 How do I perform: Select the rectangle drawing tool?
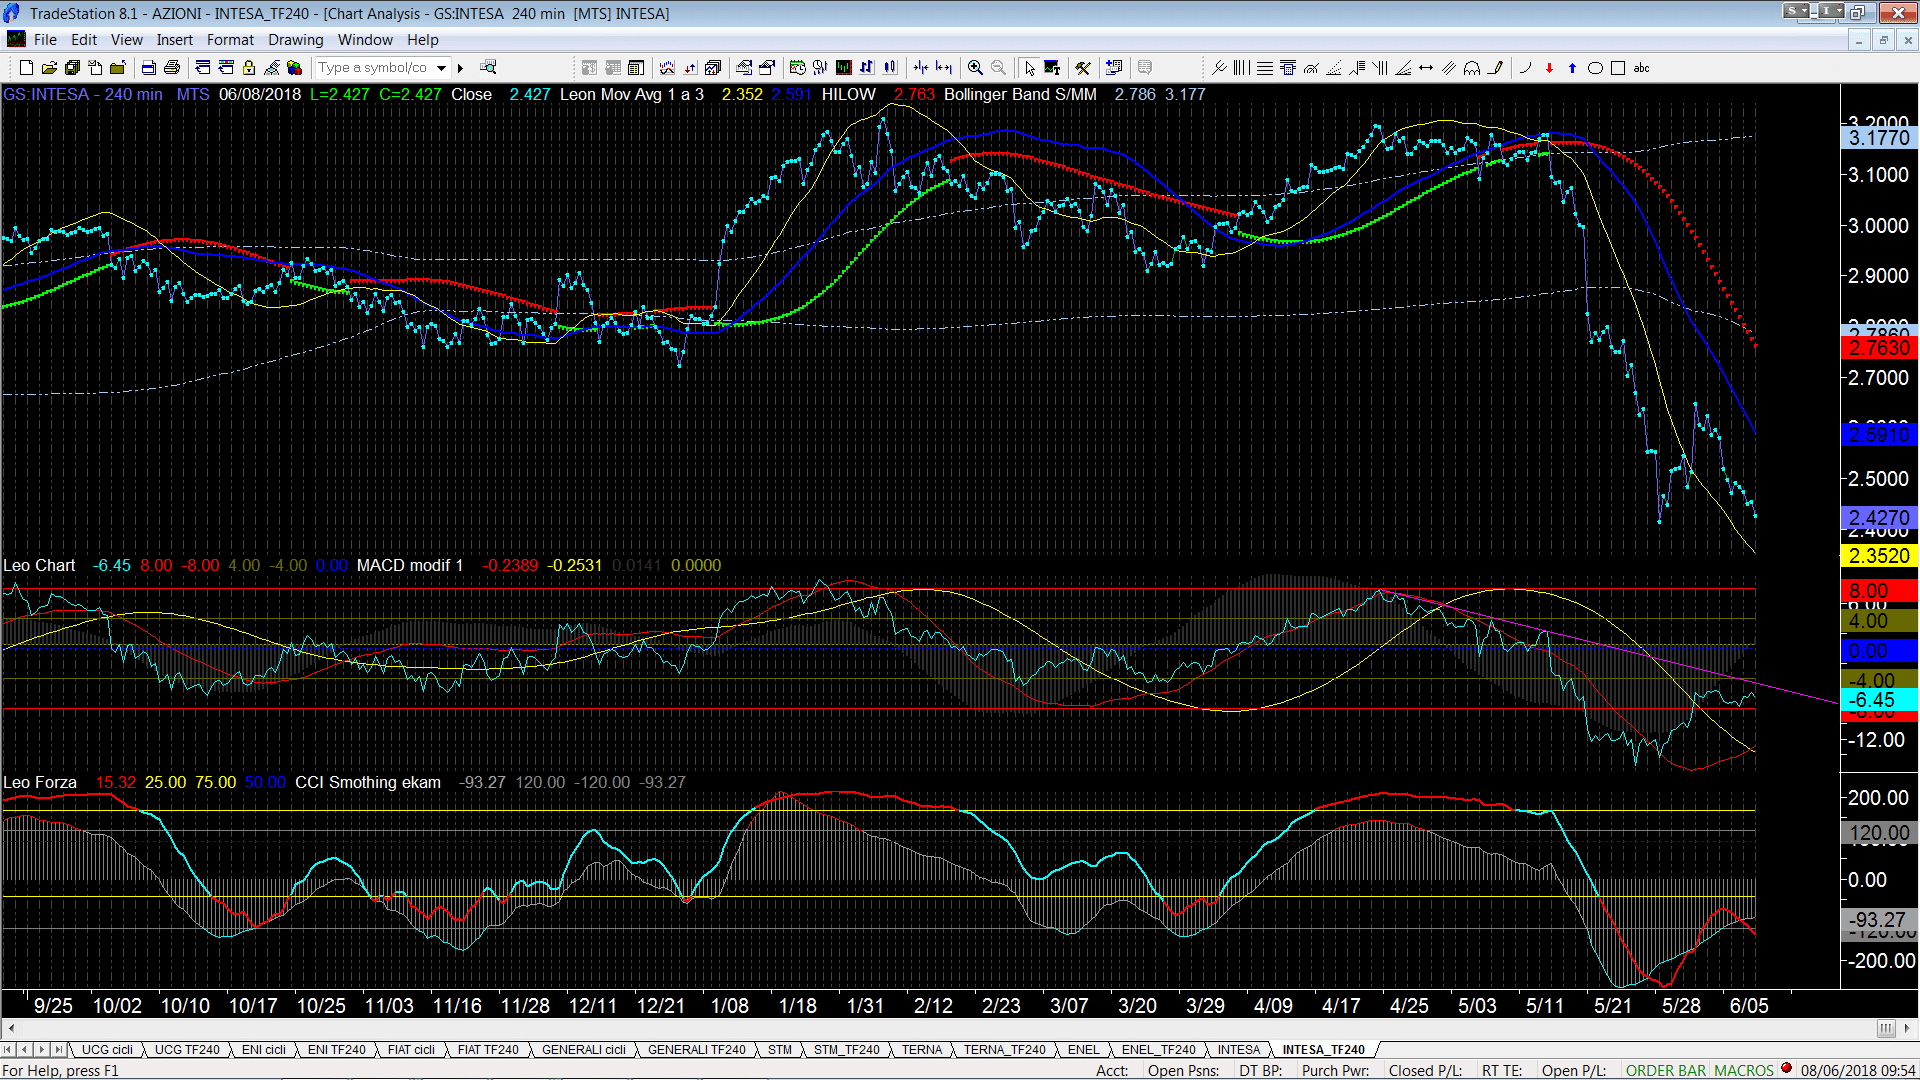pos(1618,68)
